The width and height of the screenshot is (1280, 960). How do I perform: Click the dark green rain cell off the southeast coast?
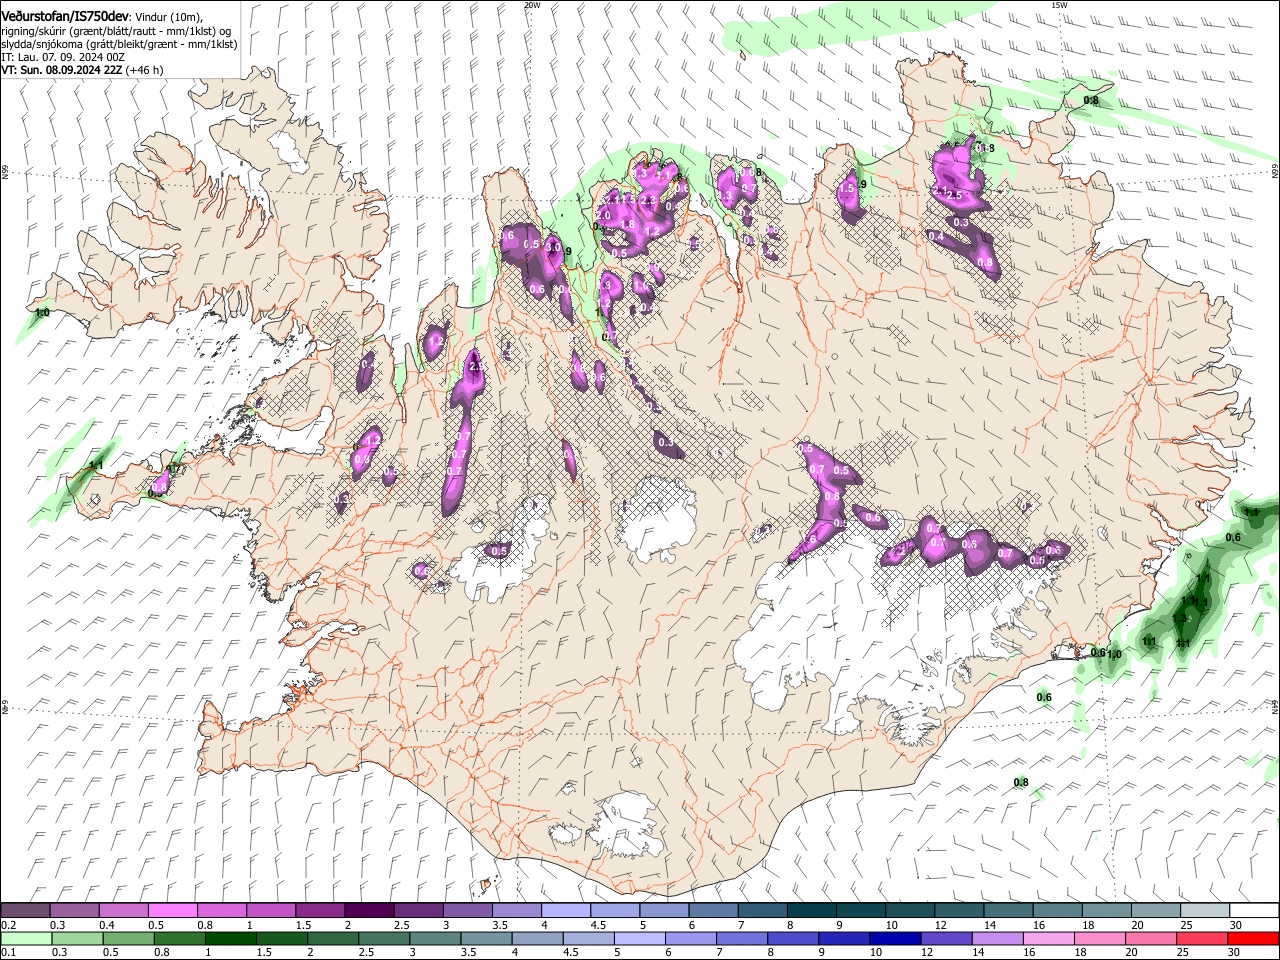pyautogui.click(x=1195, y=602)
